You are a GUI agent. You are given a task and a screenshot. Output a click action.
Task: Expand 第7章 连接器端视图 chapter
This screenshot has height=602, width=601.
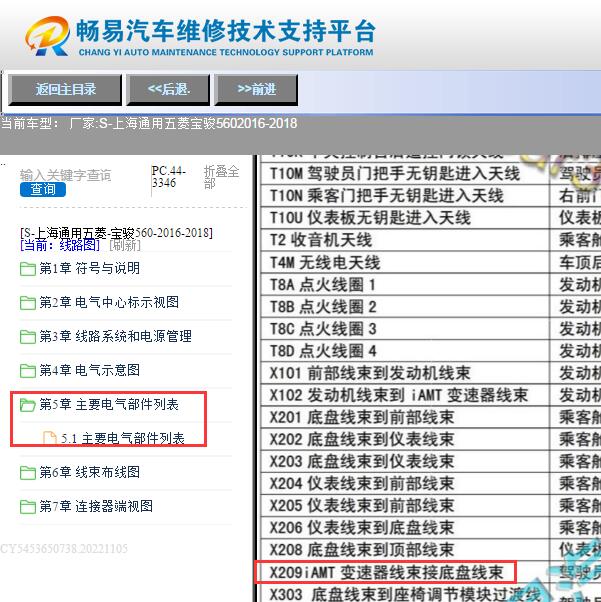tap(96, 506)
